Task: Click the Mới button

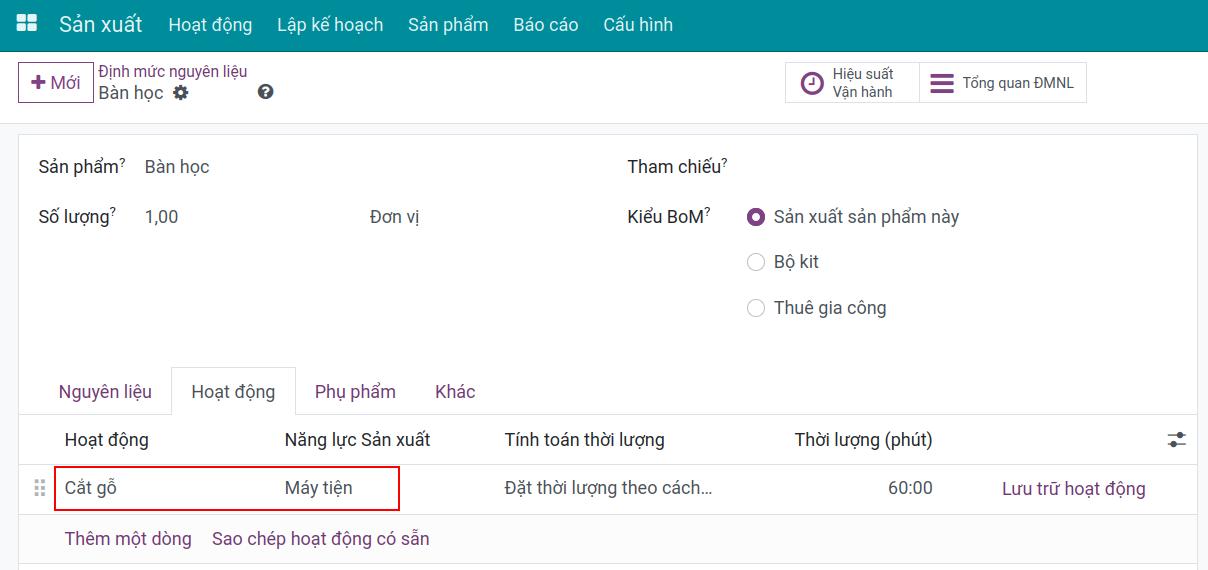Action: pos(56,83)
